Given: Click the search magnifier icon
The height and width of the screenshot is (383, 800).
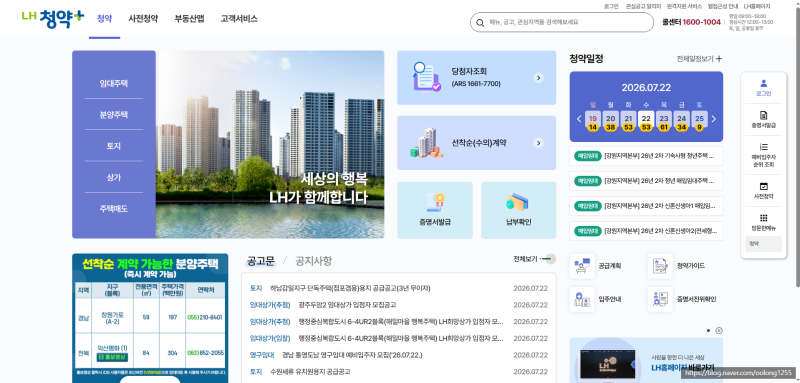Looking at the screenshot, I should (480, 23).
